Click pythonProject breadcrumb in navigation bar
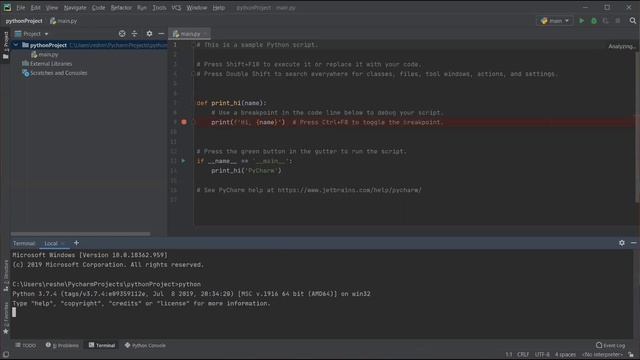Image resolution: width=640 pixels, height=360 pixels. [x=24, y=21]
